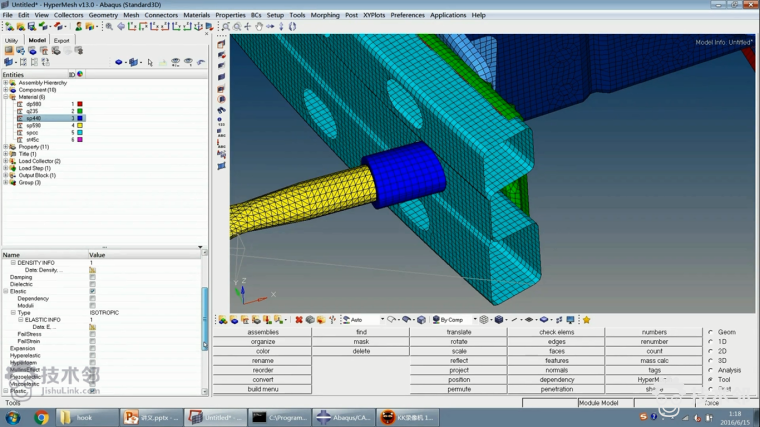Screen dimensions: 760x427
Task: Select the spcc material in tree
Action: point(33,132)
